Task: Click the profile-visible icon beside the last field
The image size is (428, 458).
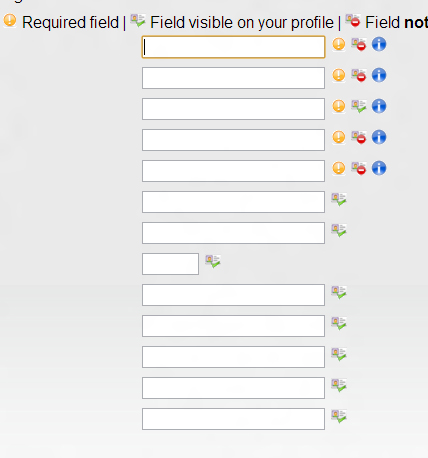Action: coord(339,416)
